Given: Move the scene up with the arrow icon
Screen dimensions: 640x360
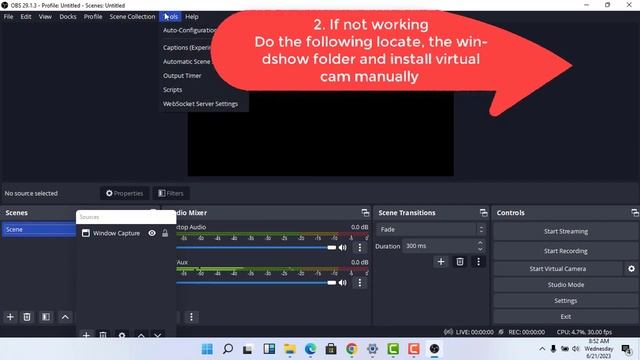Looking at the screenshot, I should [x=65, y=317].
